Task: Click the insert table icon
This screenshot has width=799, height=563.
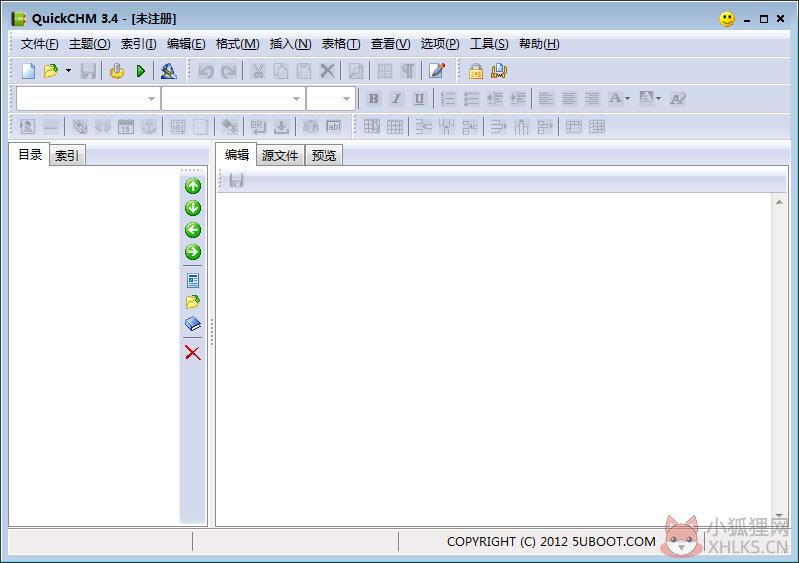Action: [371, 127]
